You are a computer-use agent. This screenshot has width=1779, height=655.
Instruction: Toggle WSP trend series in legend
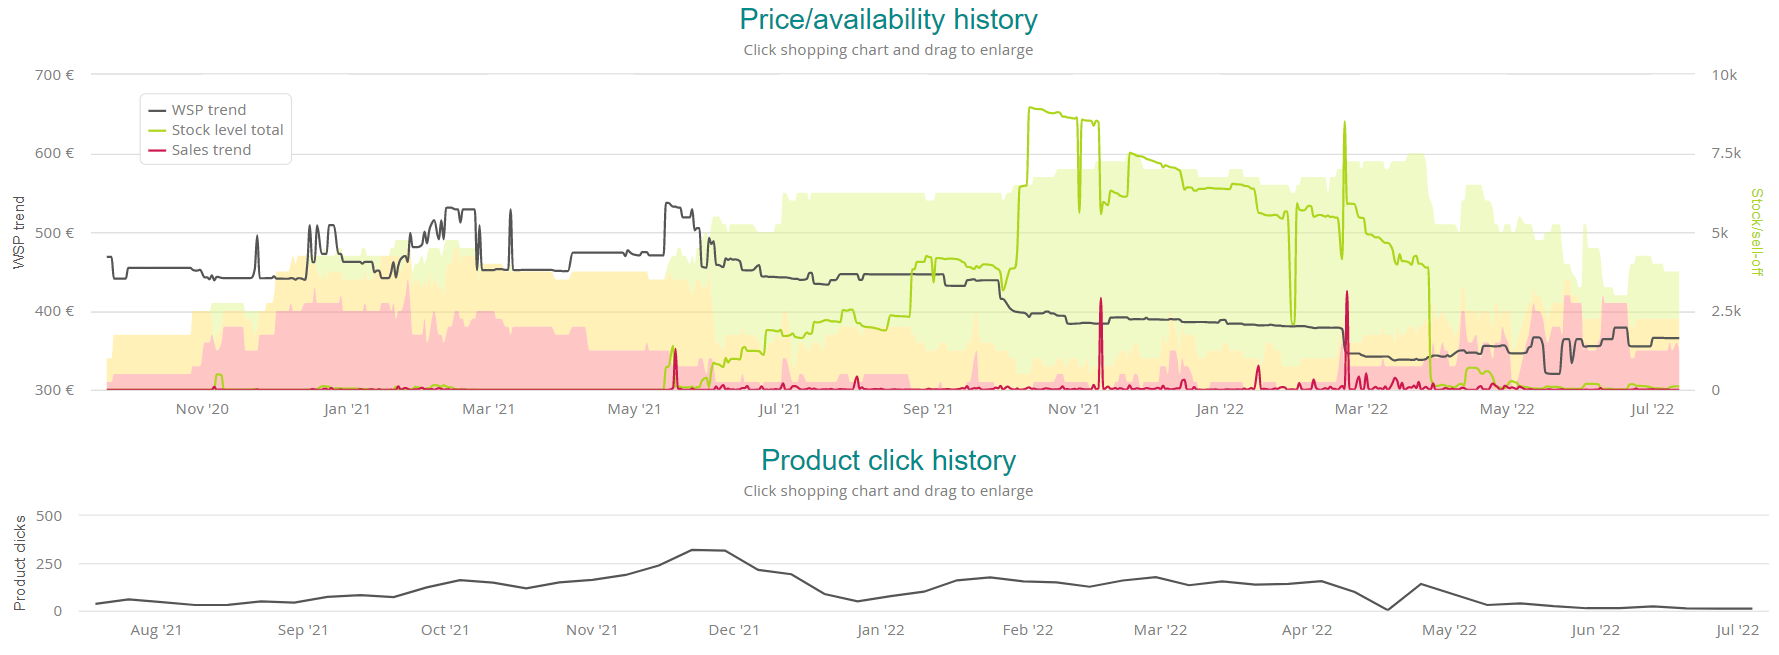(x=208, y=110)
